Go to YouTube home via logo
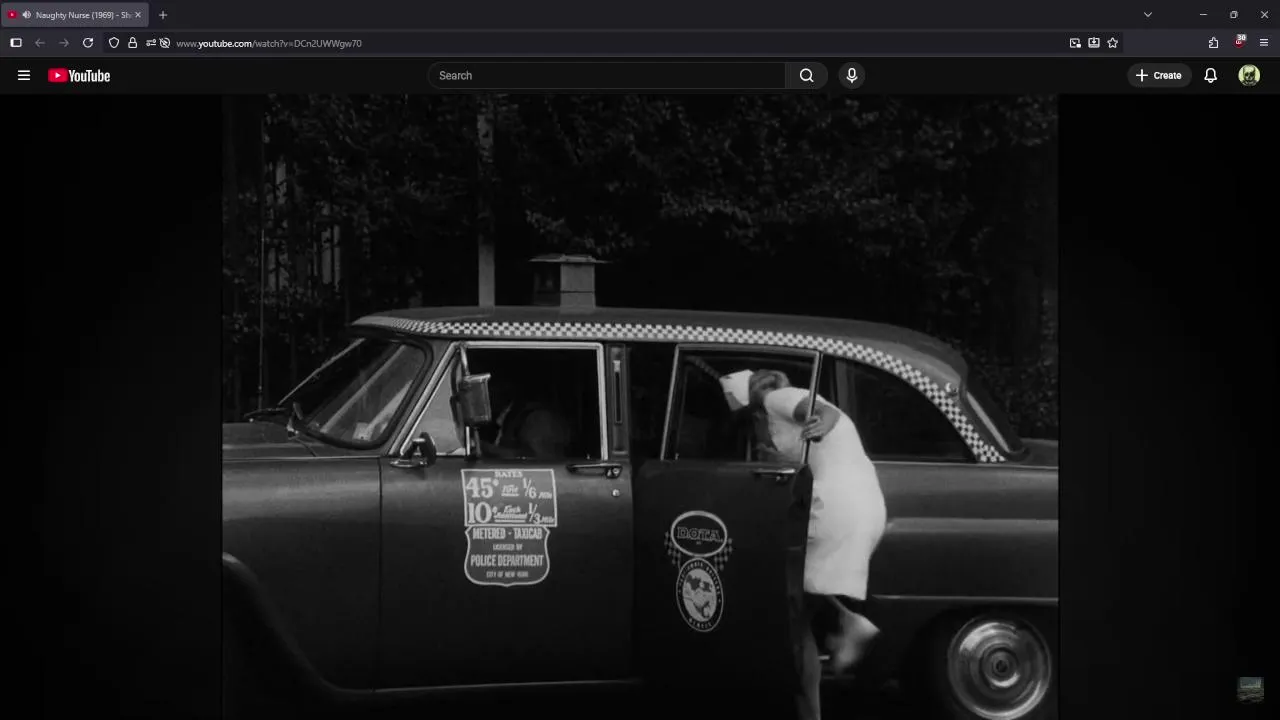The height and width of the screenshot is (720, 1280). click(x=79, y=75)
